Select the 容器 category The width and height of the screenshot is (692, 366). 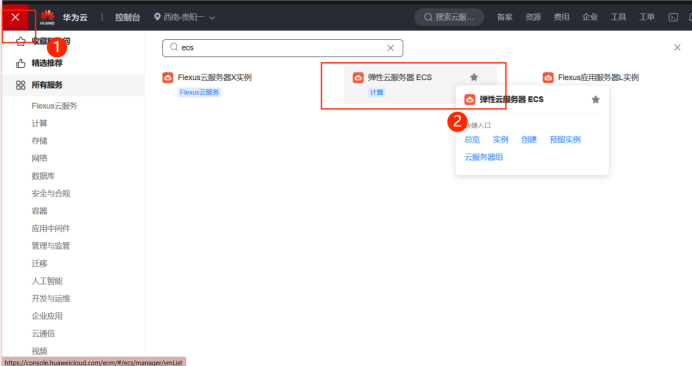(x=39, y=211)
